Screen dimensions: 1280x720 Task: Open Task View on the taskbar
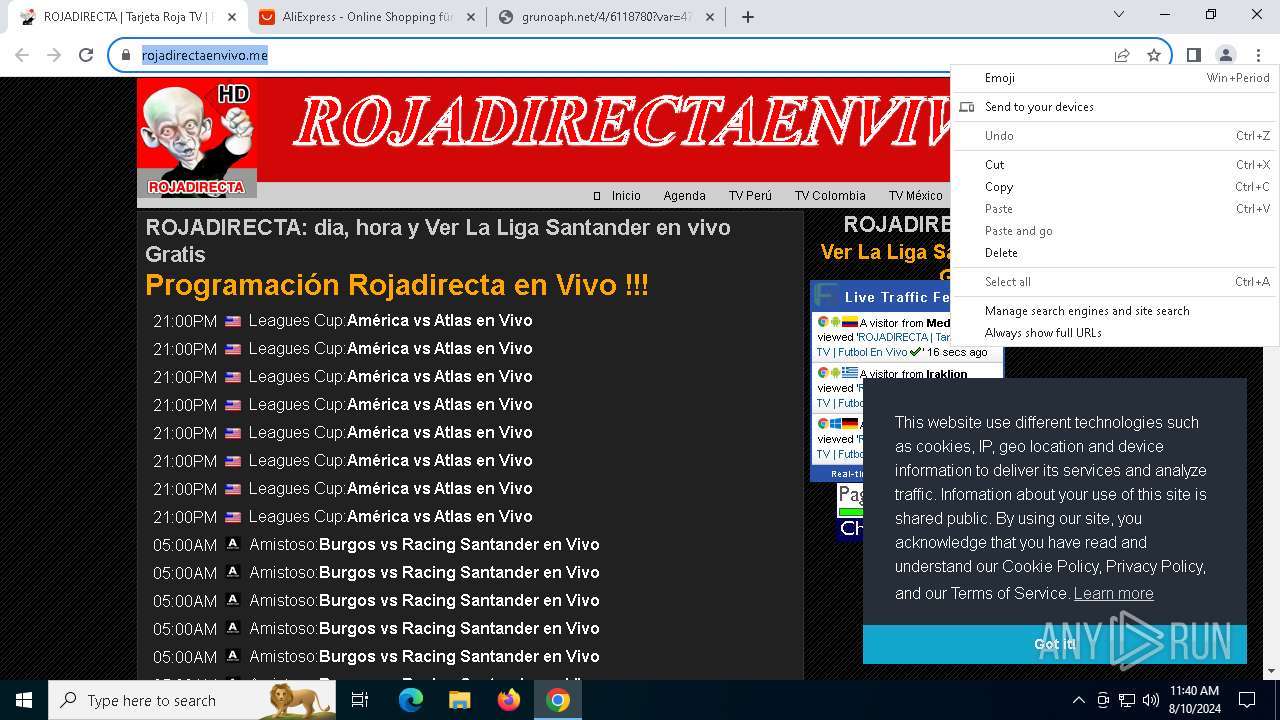click(360, 700)
